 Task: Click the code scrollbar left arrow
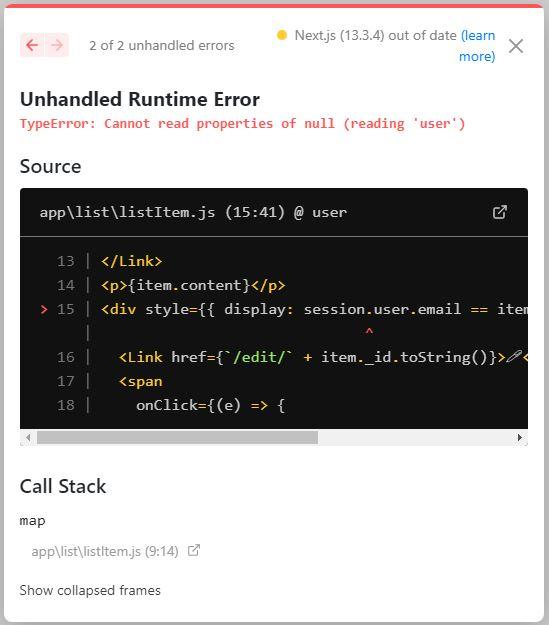tap(28, 437)
